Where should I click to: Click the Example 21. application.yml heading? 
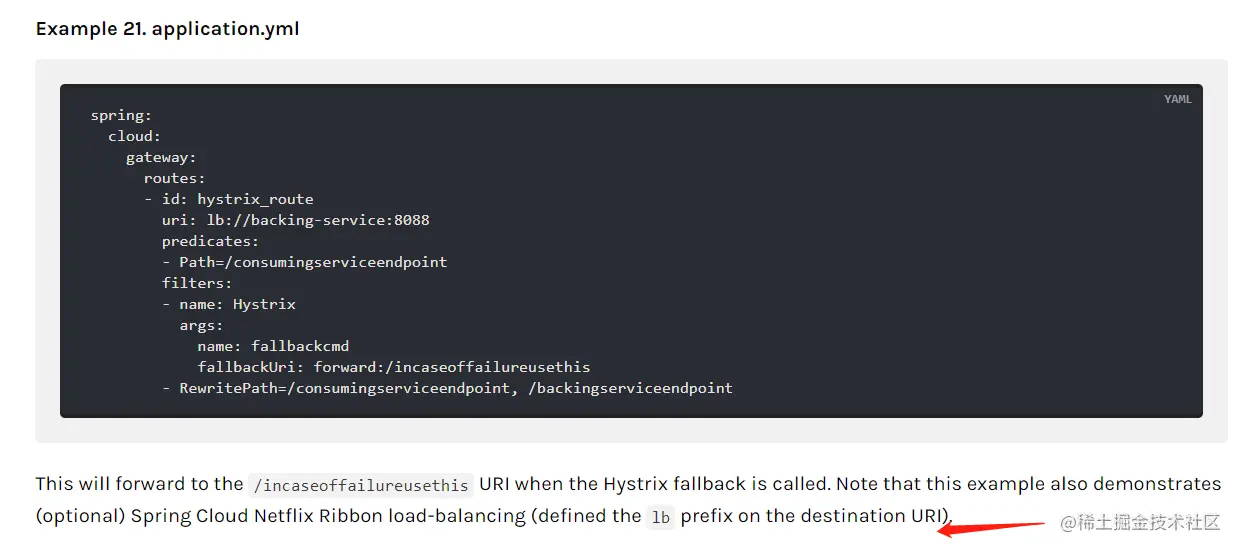tap(167, 28)
